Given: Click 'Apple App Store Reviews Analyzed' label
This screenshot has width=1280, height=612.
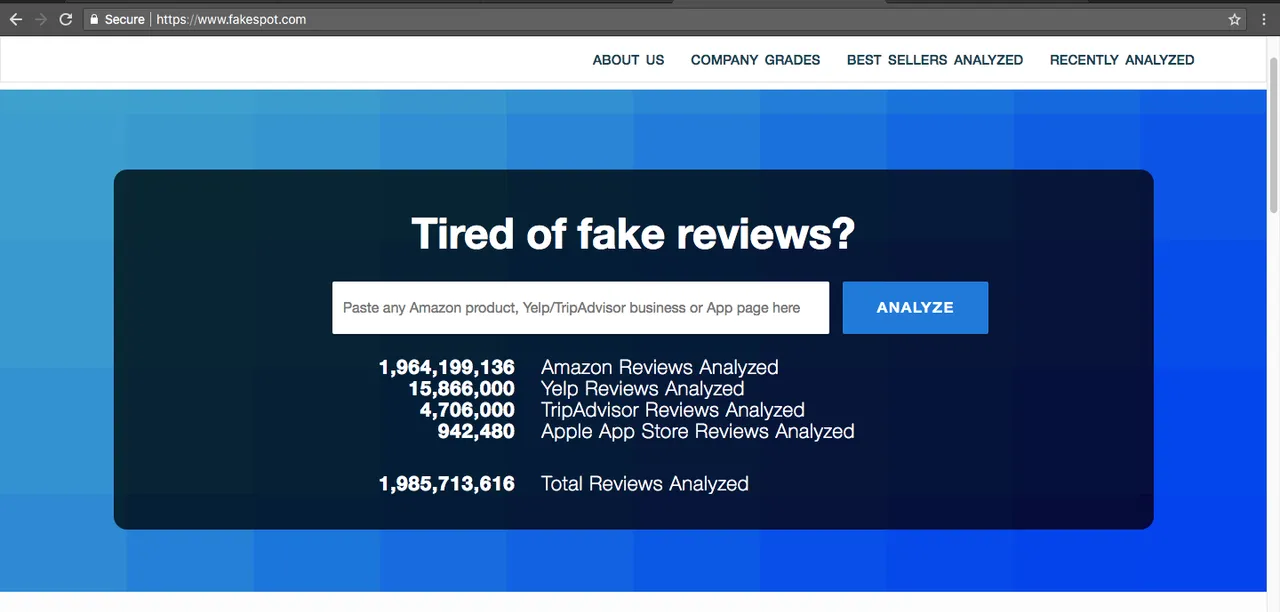Looking at the screenshot, I should click(698, 432).
